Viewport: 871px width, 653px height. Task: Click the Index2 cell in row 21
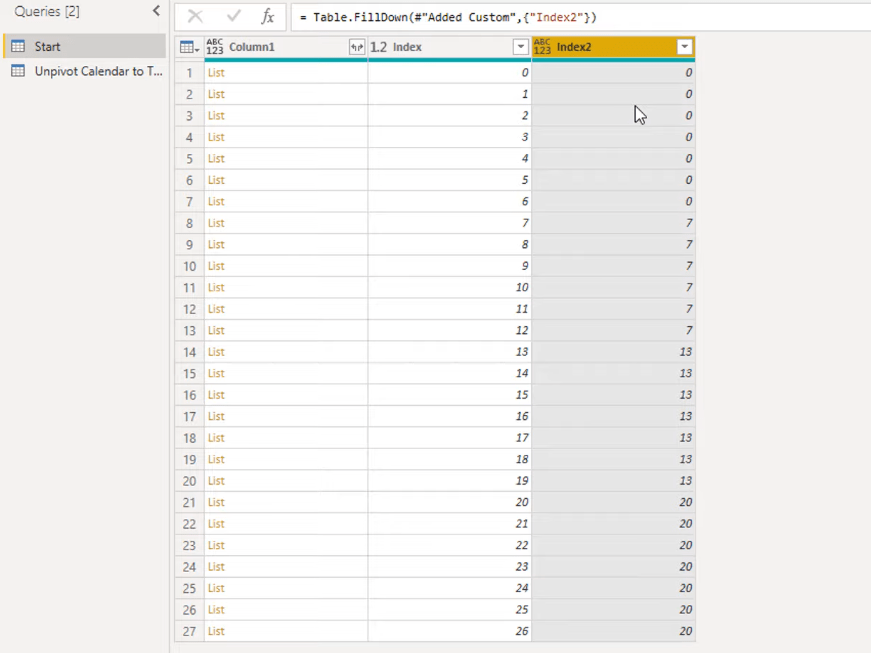coord(613,502)
